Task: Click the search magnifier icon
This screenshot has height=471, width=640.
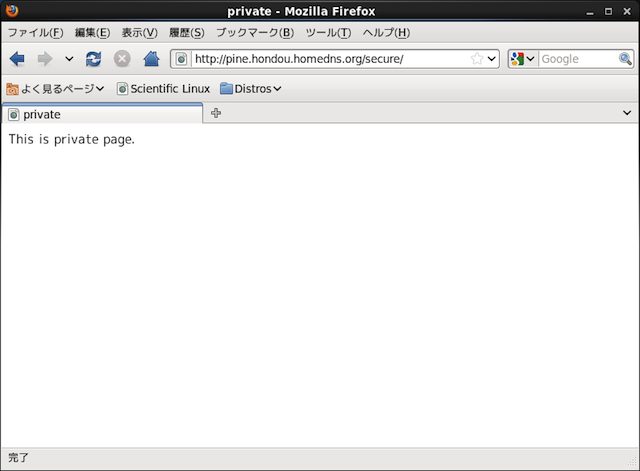Action: point(625,59)
